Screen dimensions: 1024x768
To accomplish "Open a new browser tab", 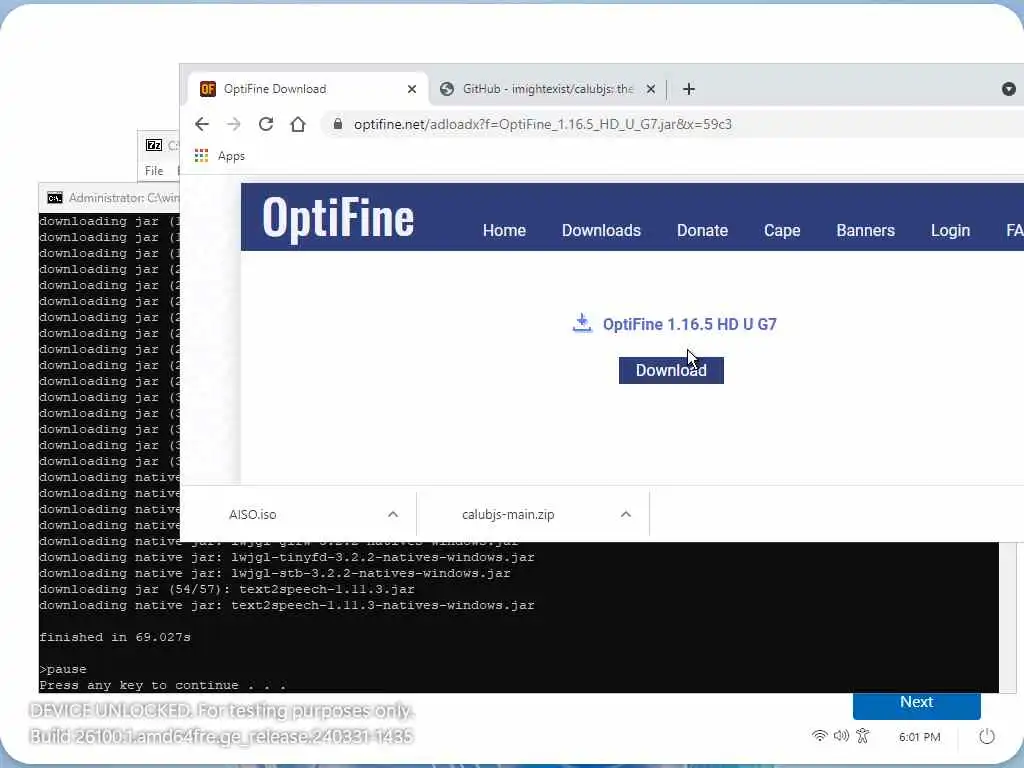I will tap(689, 89).
